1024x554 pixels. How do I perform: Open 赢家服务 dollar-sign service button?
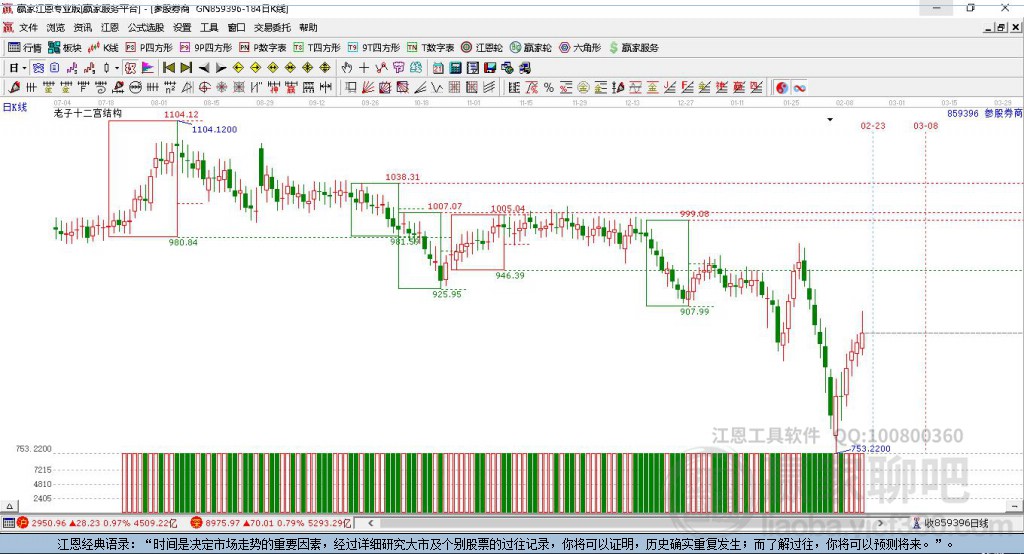tap(633, 48)
